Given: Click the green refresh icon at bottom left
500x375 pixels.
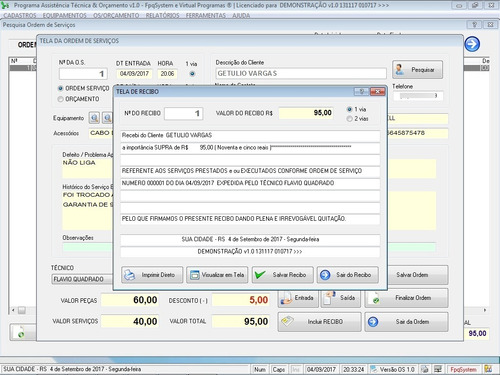Looking at the screenshot, I should click(x=21, y=332).
